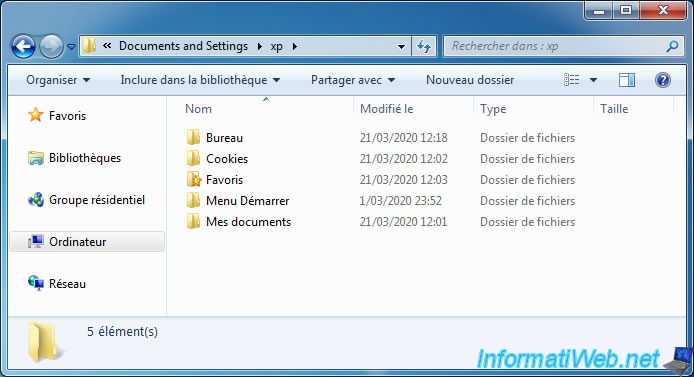The height and width of the screenshot is (377, 694).
Task: Select Bibliothèques in the navigation pane
Action: point(85,158)
